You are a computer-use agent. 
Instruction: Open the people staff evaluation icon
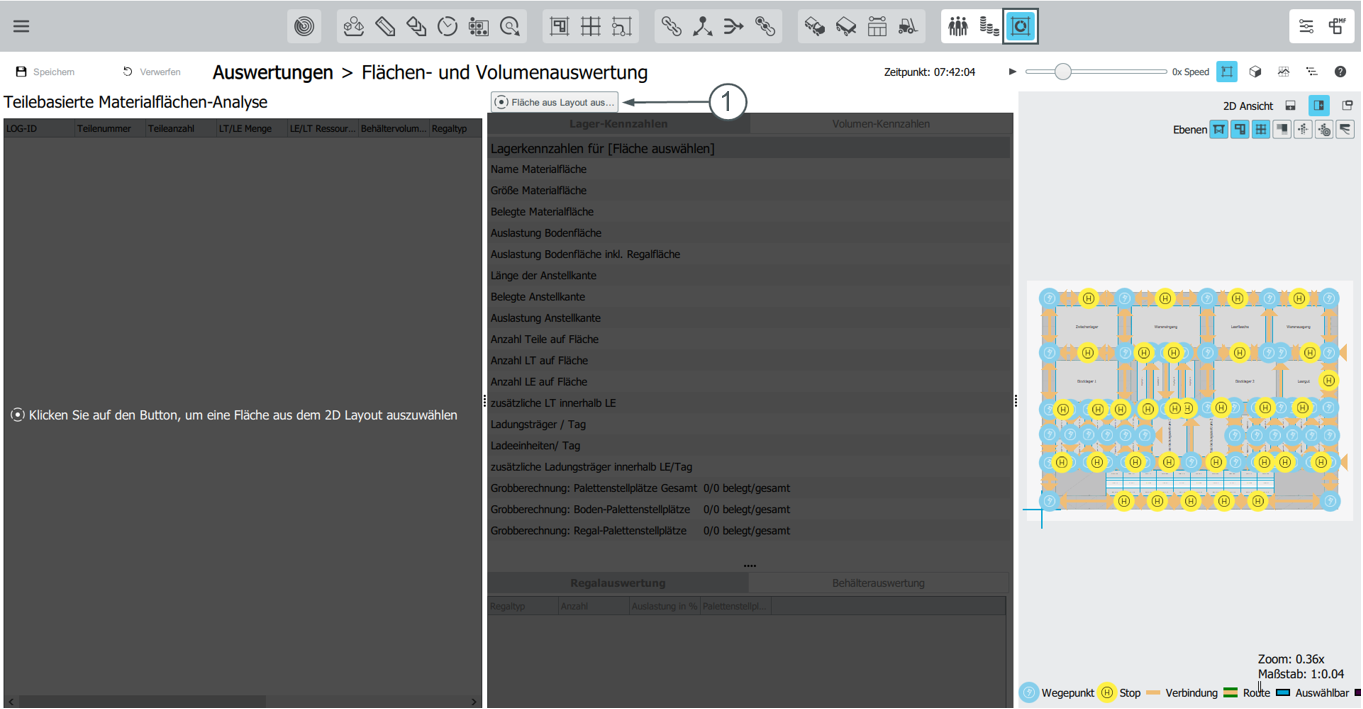pyautogui.click(x=958, y=27)
